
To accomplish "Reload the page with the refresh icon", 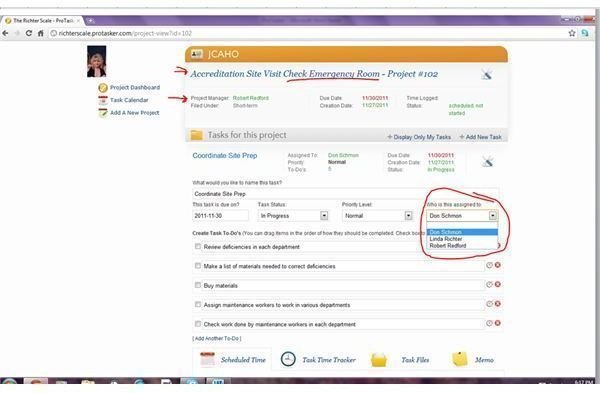I will click(x=29, y=33).
